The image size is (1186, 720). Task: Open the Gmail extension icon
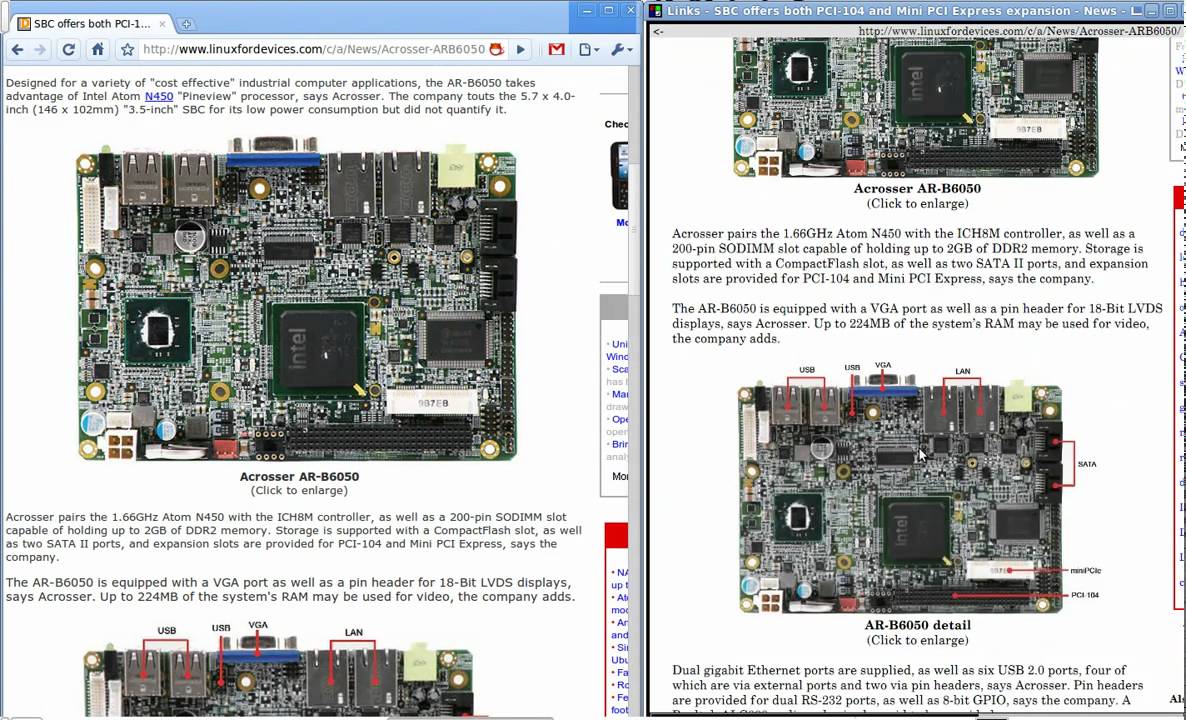coord(557,49)
